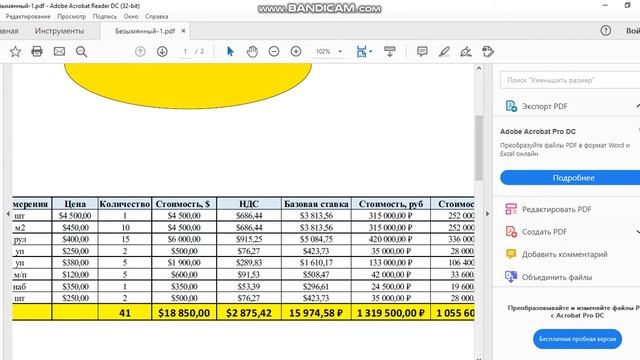Open help question mark icon
Screen dimensions: 640x360
(606, 31)
